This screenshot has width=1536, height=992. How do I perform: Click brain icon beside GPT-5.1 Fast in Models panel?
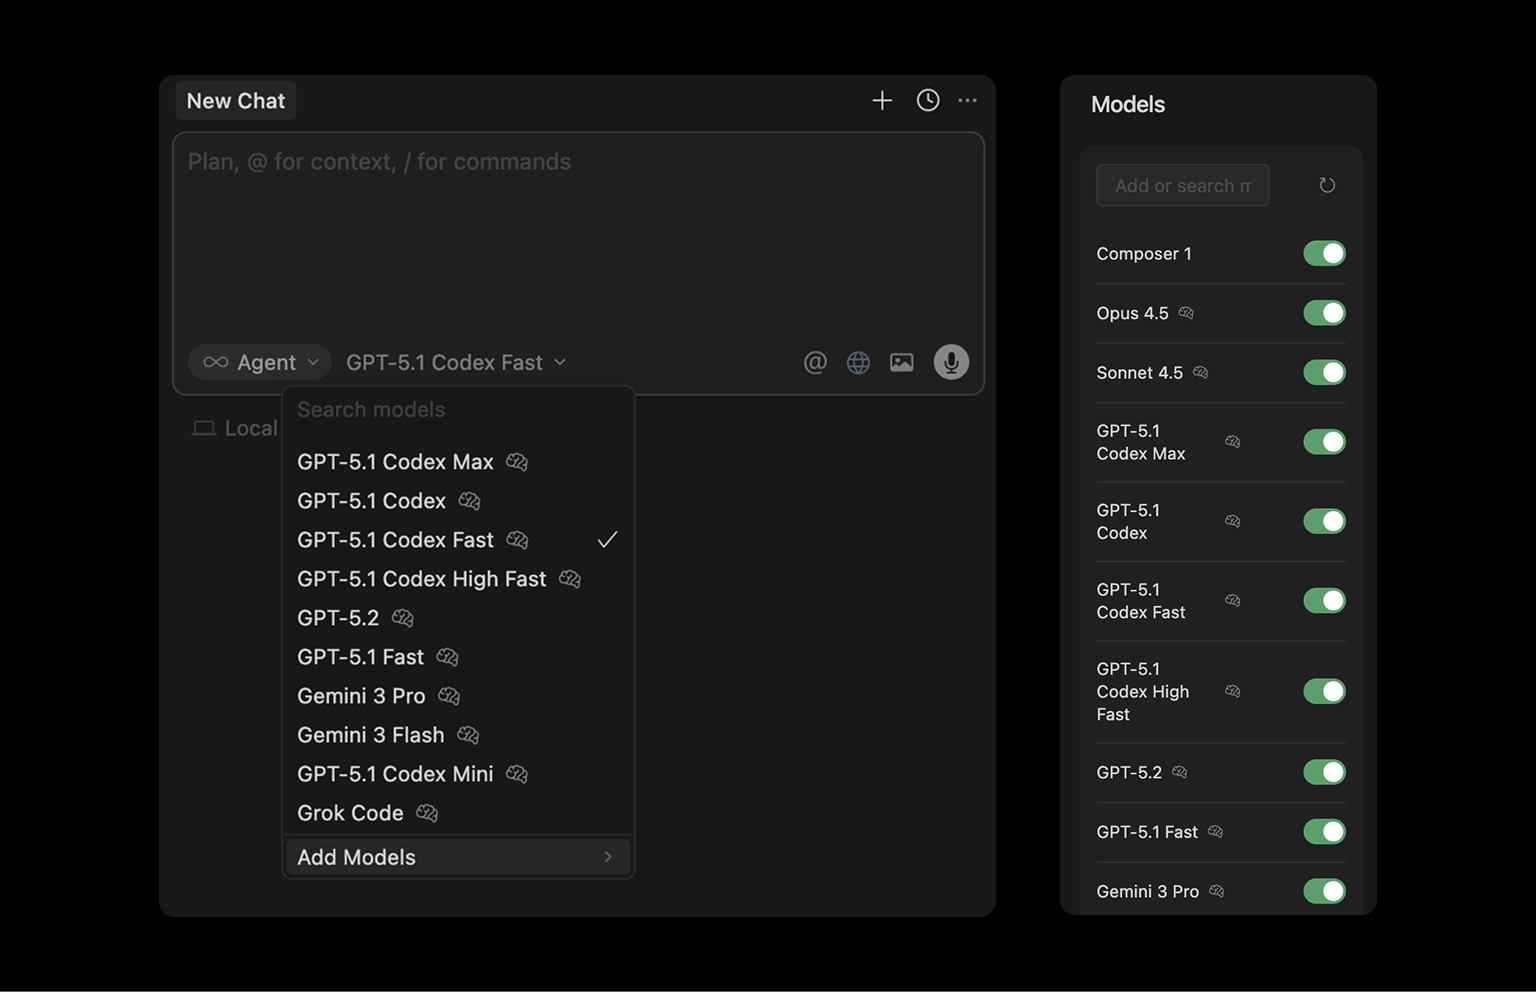1215,832
